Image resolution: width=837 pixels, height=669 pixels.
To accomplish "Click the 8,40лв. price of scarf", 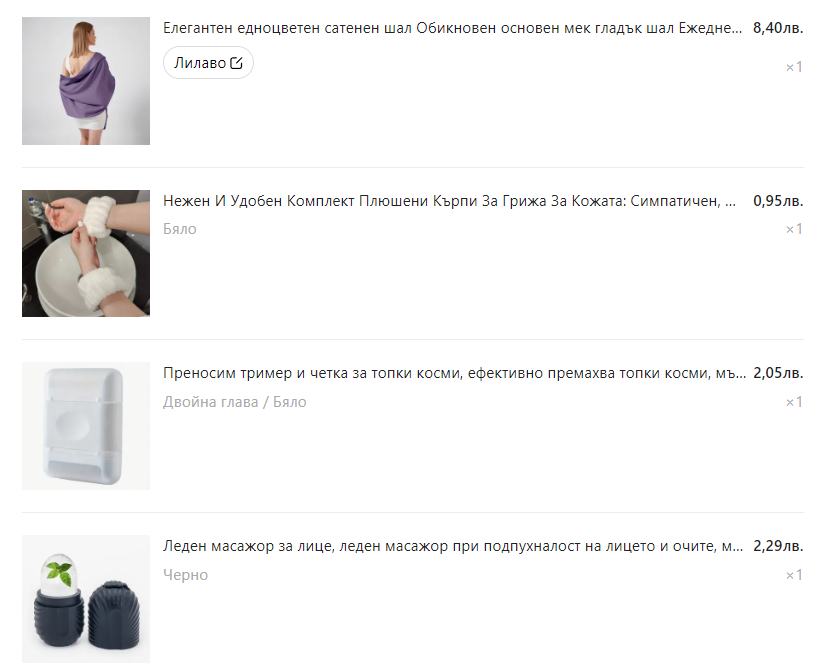I will click(778, 28).
